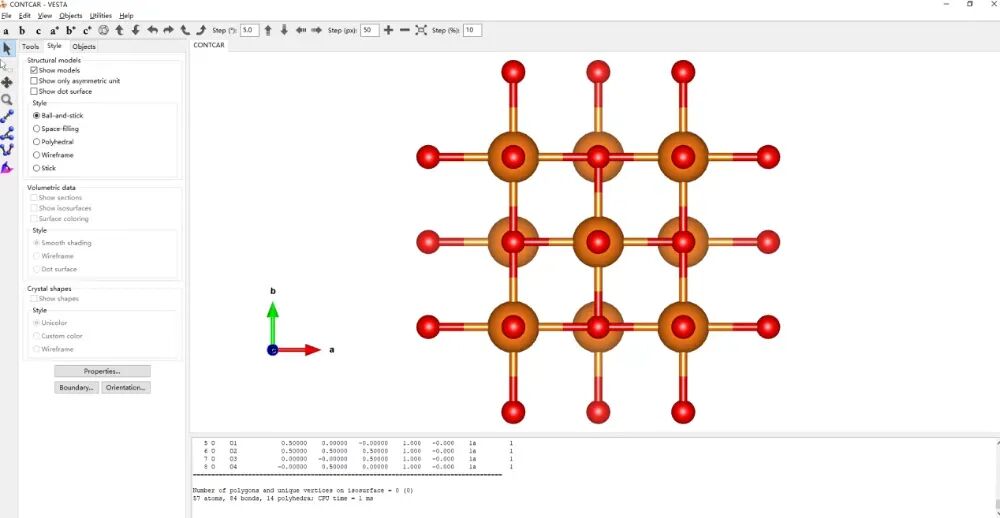Click the Boundary... button
The image size is (1000, 518).
click(x=77, y=387)
